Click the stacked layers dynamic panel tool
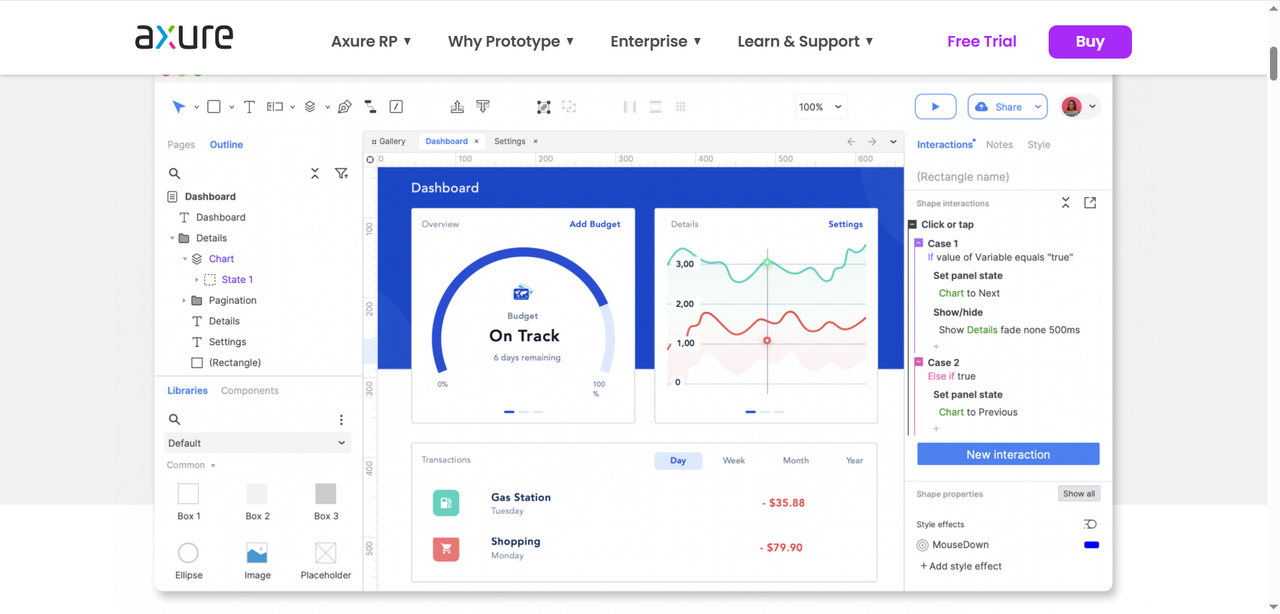This screenshot has height=614, width=1280. coord(310,107)
